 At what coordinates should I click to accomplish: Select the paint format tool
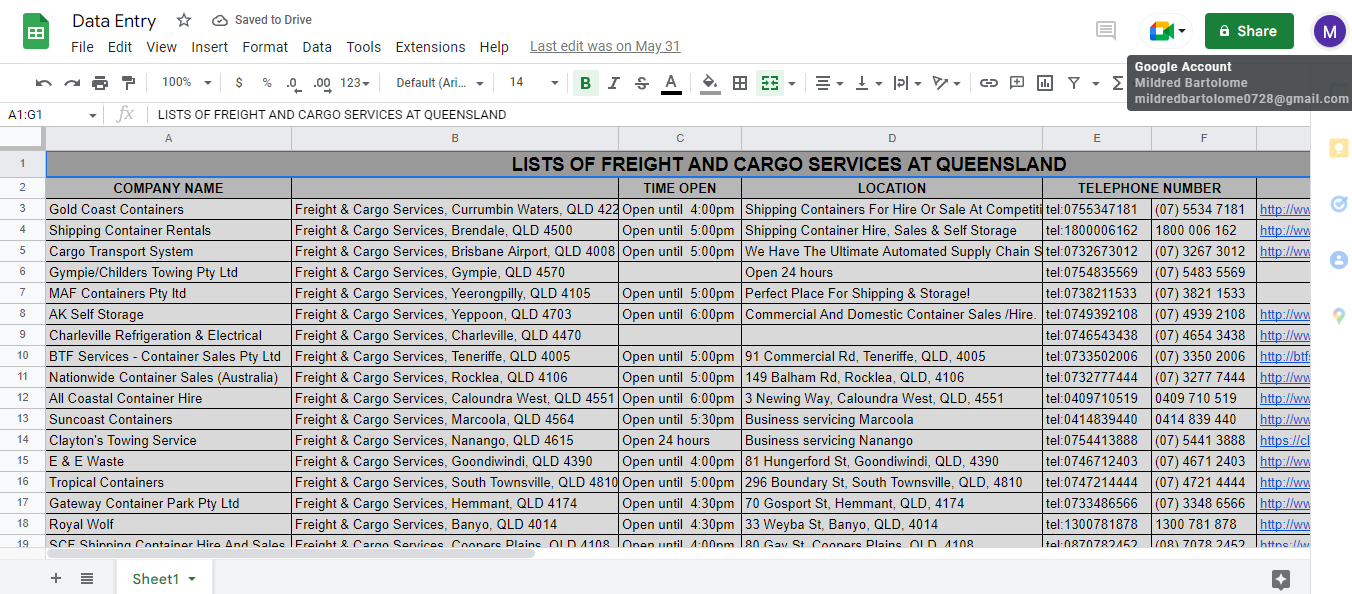pyautogui.click(x=128, y=83)
